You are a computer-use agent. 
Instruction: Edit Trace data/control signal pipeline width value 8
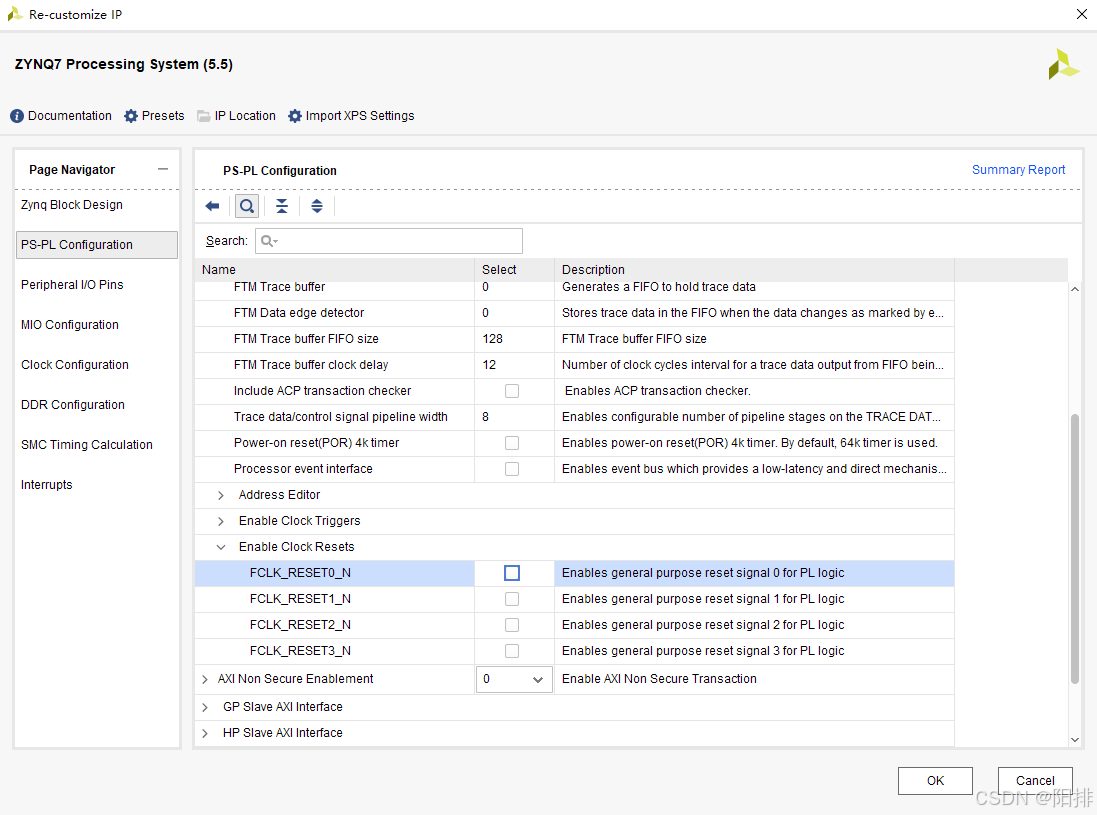click(x=514, y=417)
